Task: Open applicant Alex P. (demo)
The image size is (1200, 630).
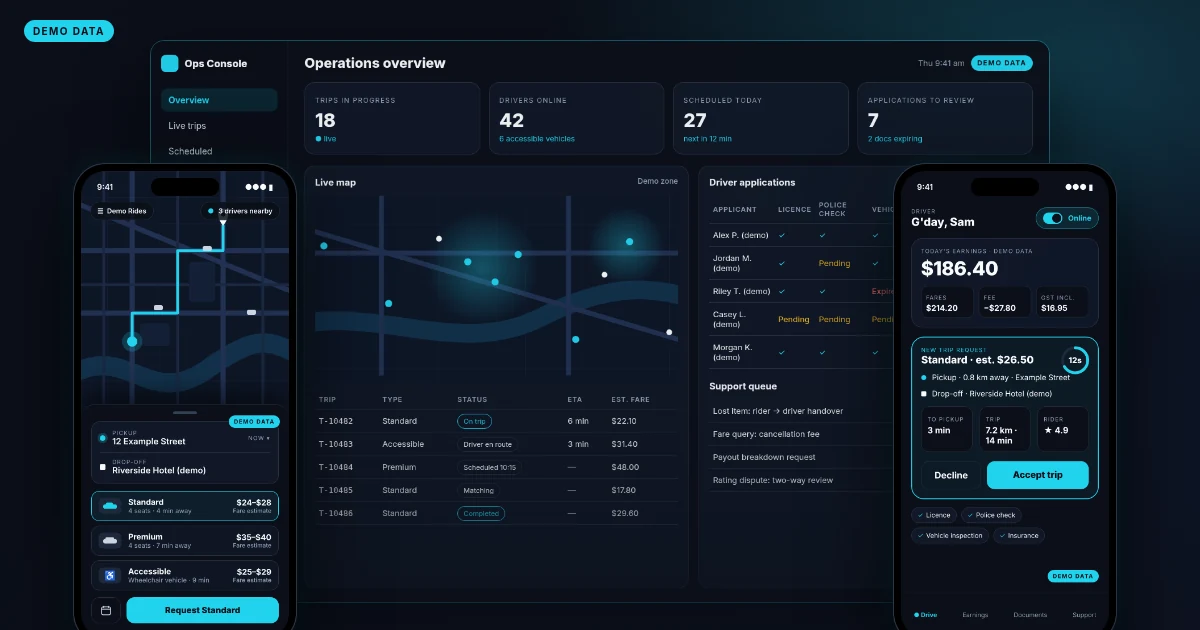Action: click(x=739, y=235)
